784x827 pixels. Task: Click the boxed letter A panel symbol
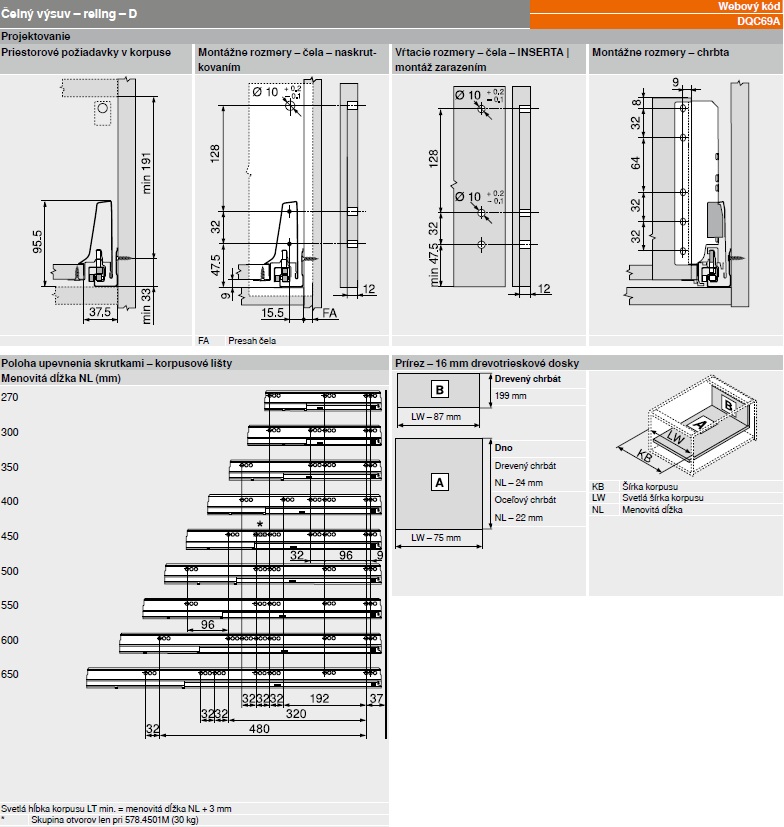[437, 482]
